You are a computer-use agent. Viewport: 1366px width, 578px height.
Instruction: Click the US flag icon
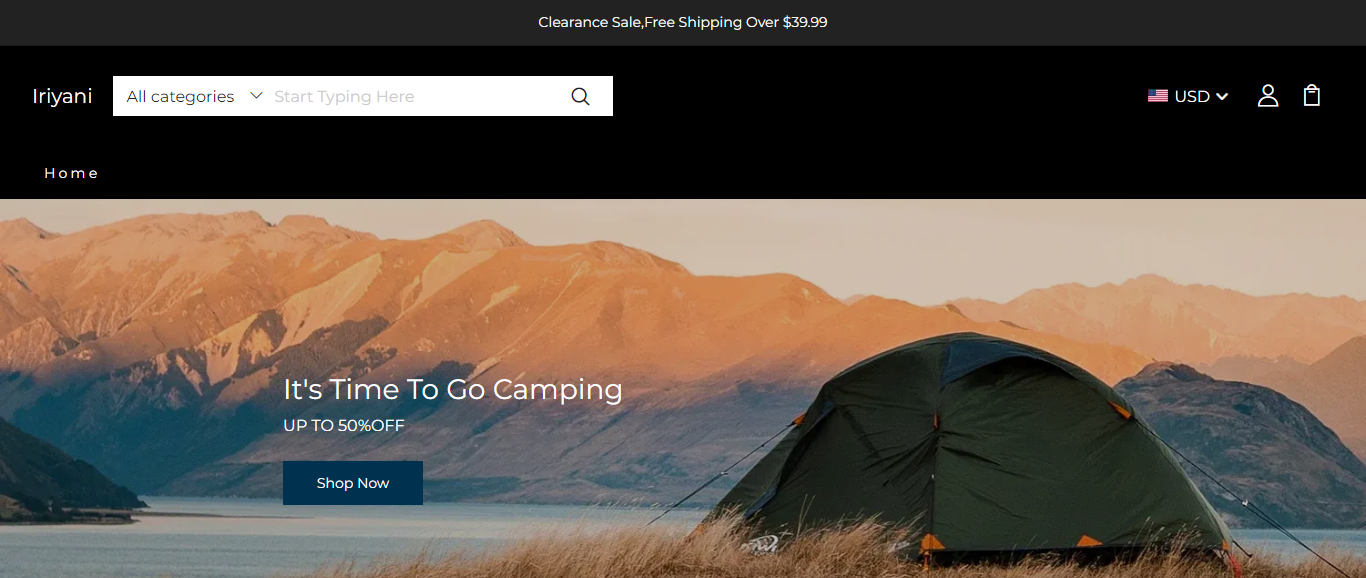(1158, 96)
